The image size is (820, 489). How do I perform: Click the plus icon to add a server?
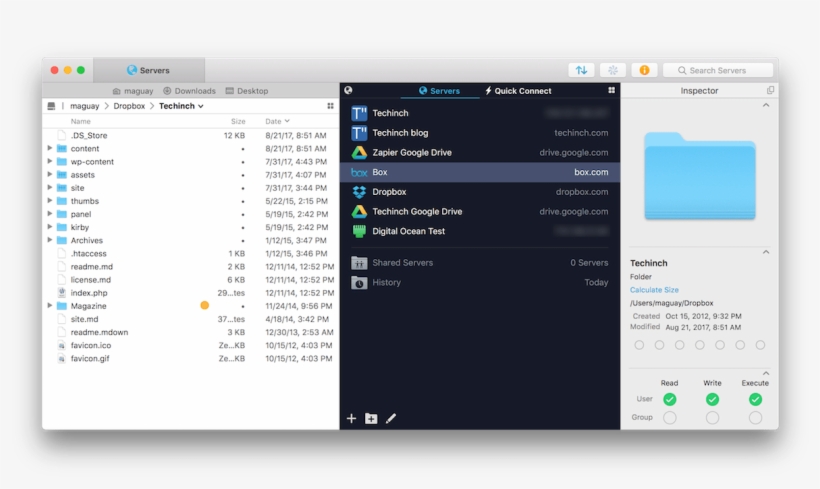351,418
